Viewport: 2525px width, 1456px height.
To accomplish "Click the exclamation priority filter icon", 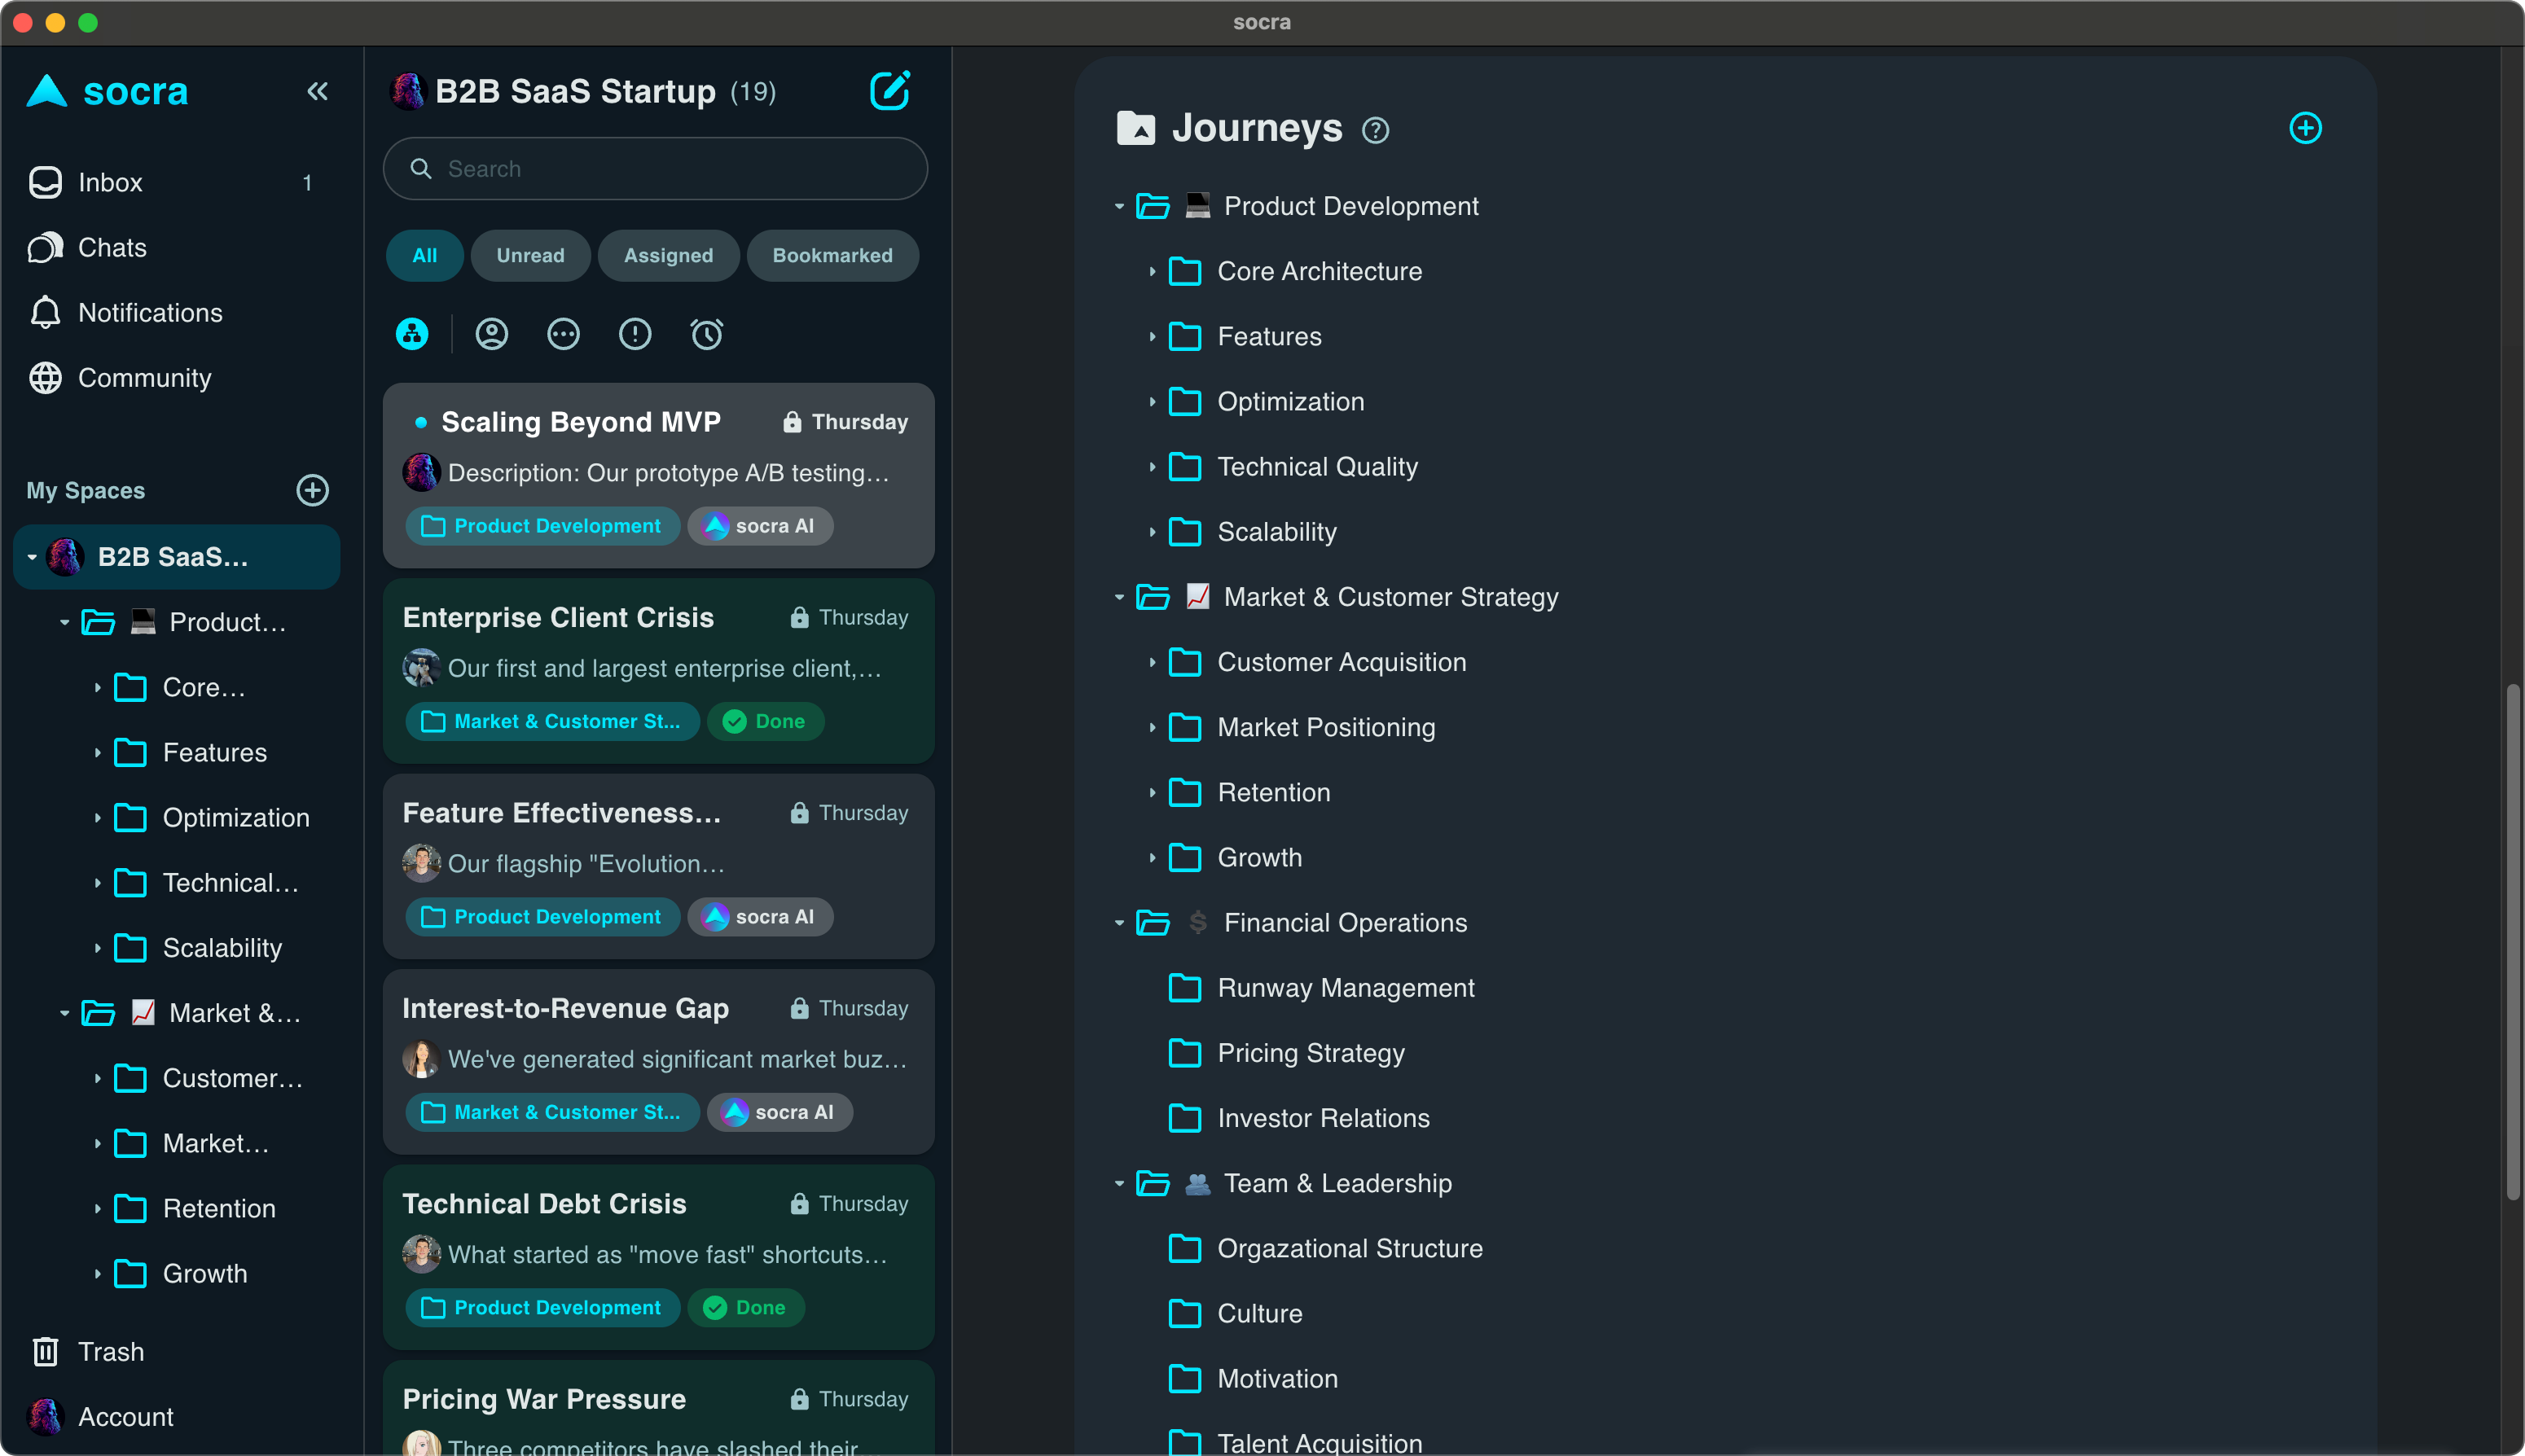I will click(635, 334).
